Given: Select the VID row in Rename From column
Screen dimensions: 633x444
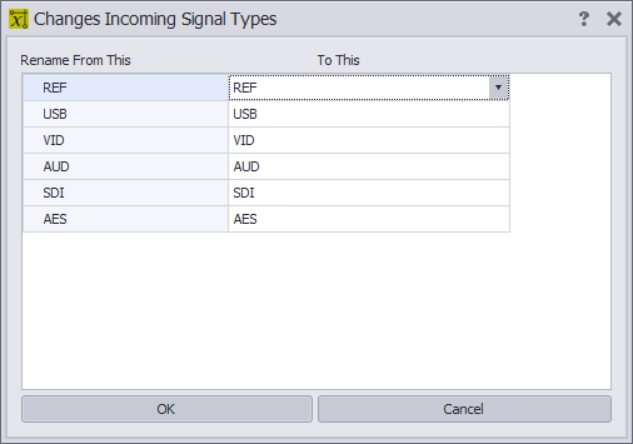Looking at the screenshot, I should coord(126,140).
